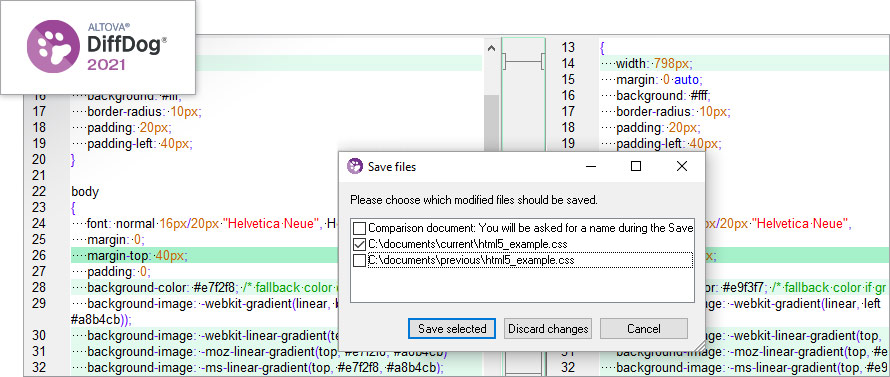This screenshot has height=377, width=890.
Task: Maximize the Save files dialog
Action: coord(636,166)
